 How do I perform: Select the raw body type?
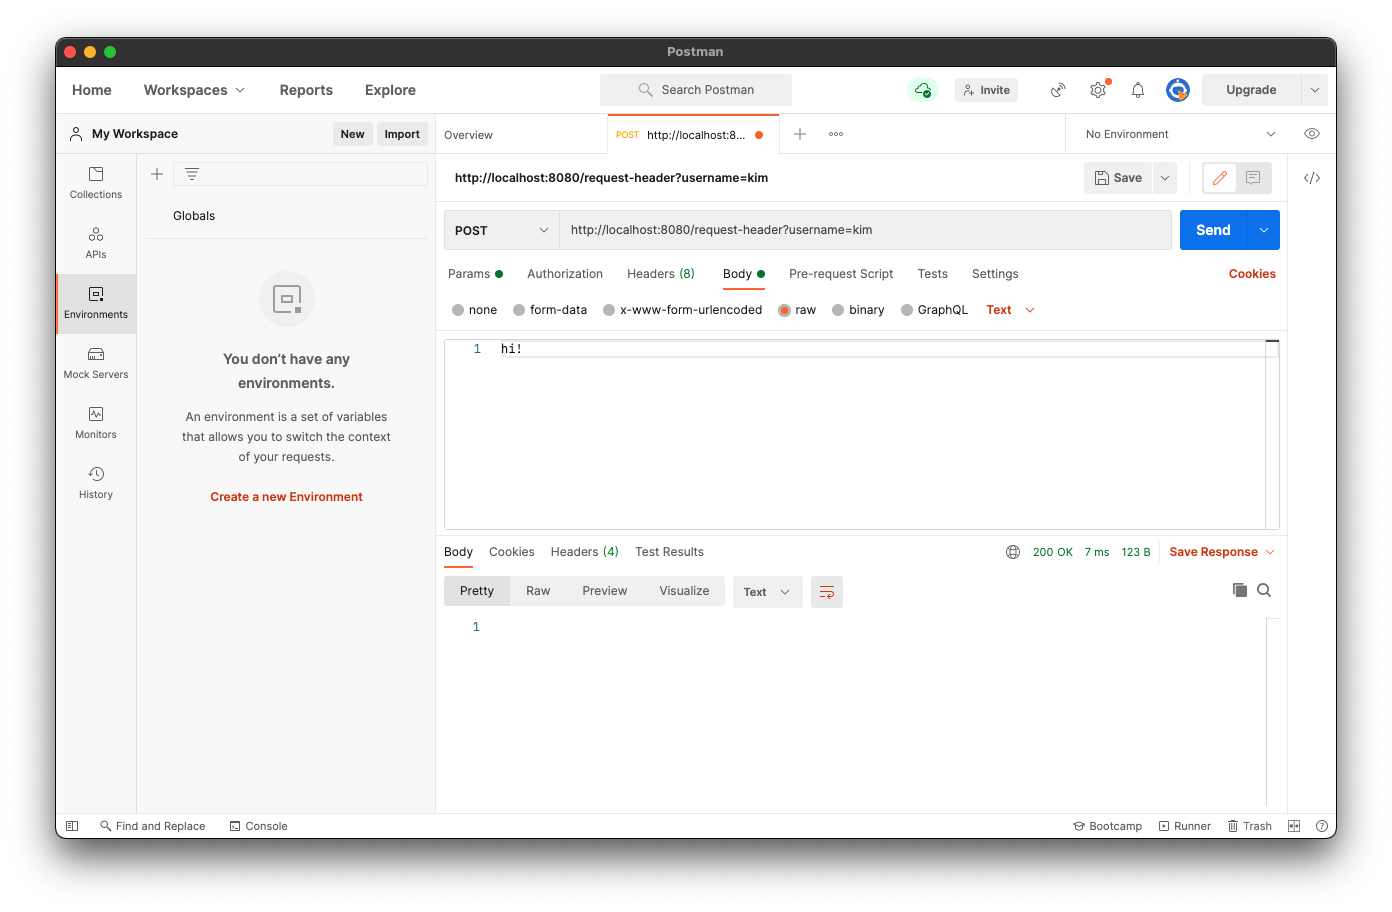(797, 310)
